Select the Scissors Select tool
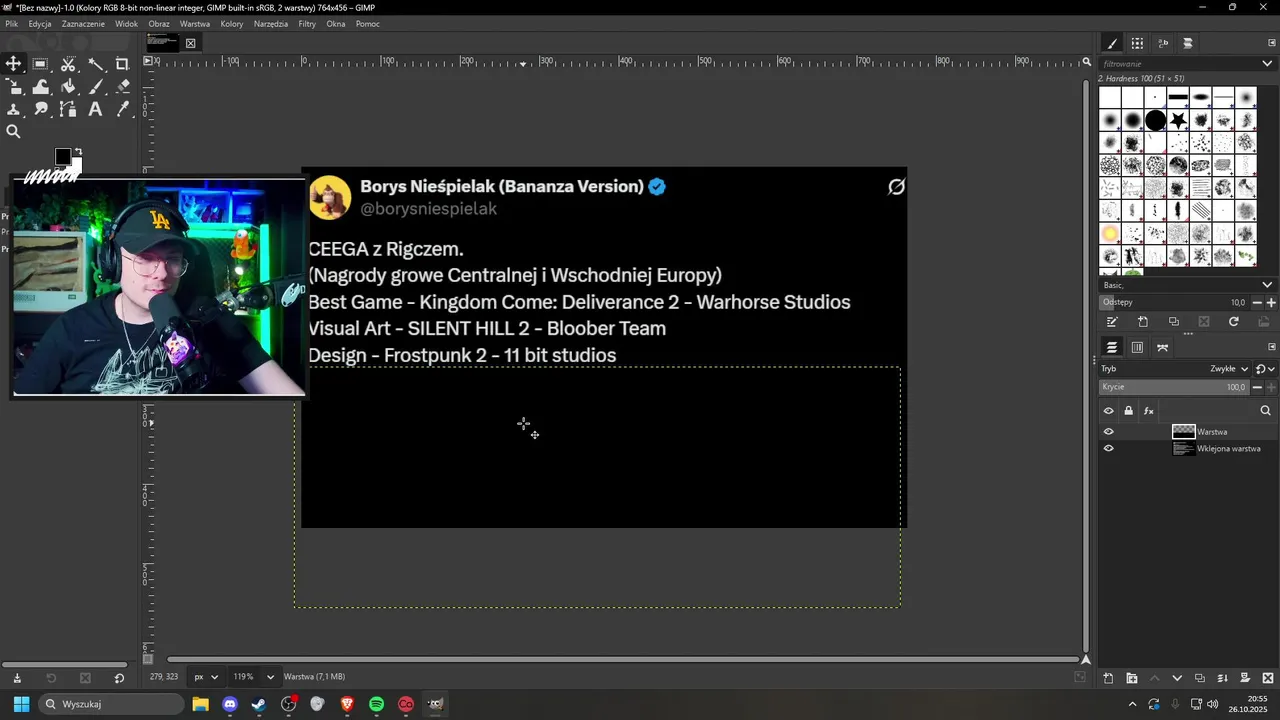The height and width of the screenshot is (720, 1280). tap(68, 64)
